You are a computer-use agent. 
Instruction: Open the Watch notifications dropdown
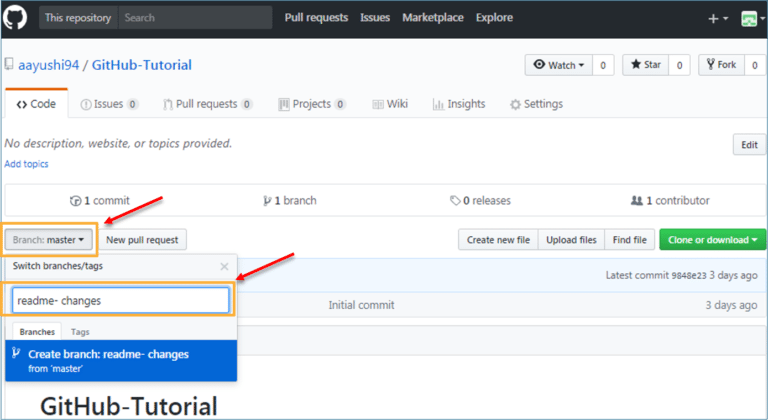click(557, 65)
